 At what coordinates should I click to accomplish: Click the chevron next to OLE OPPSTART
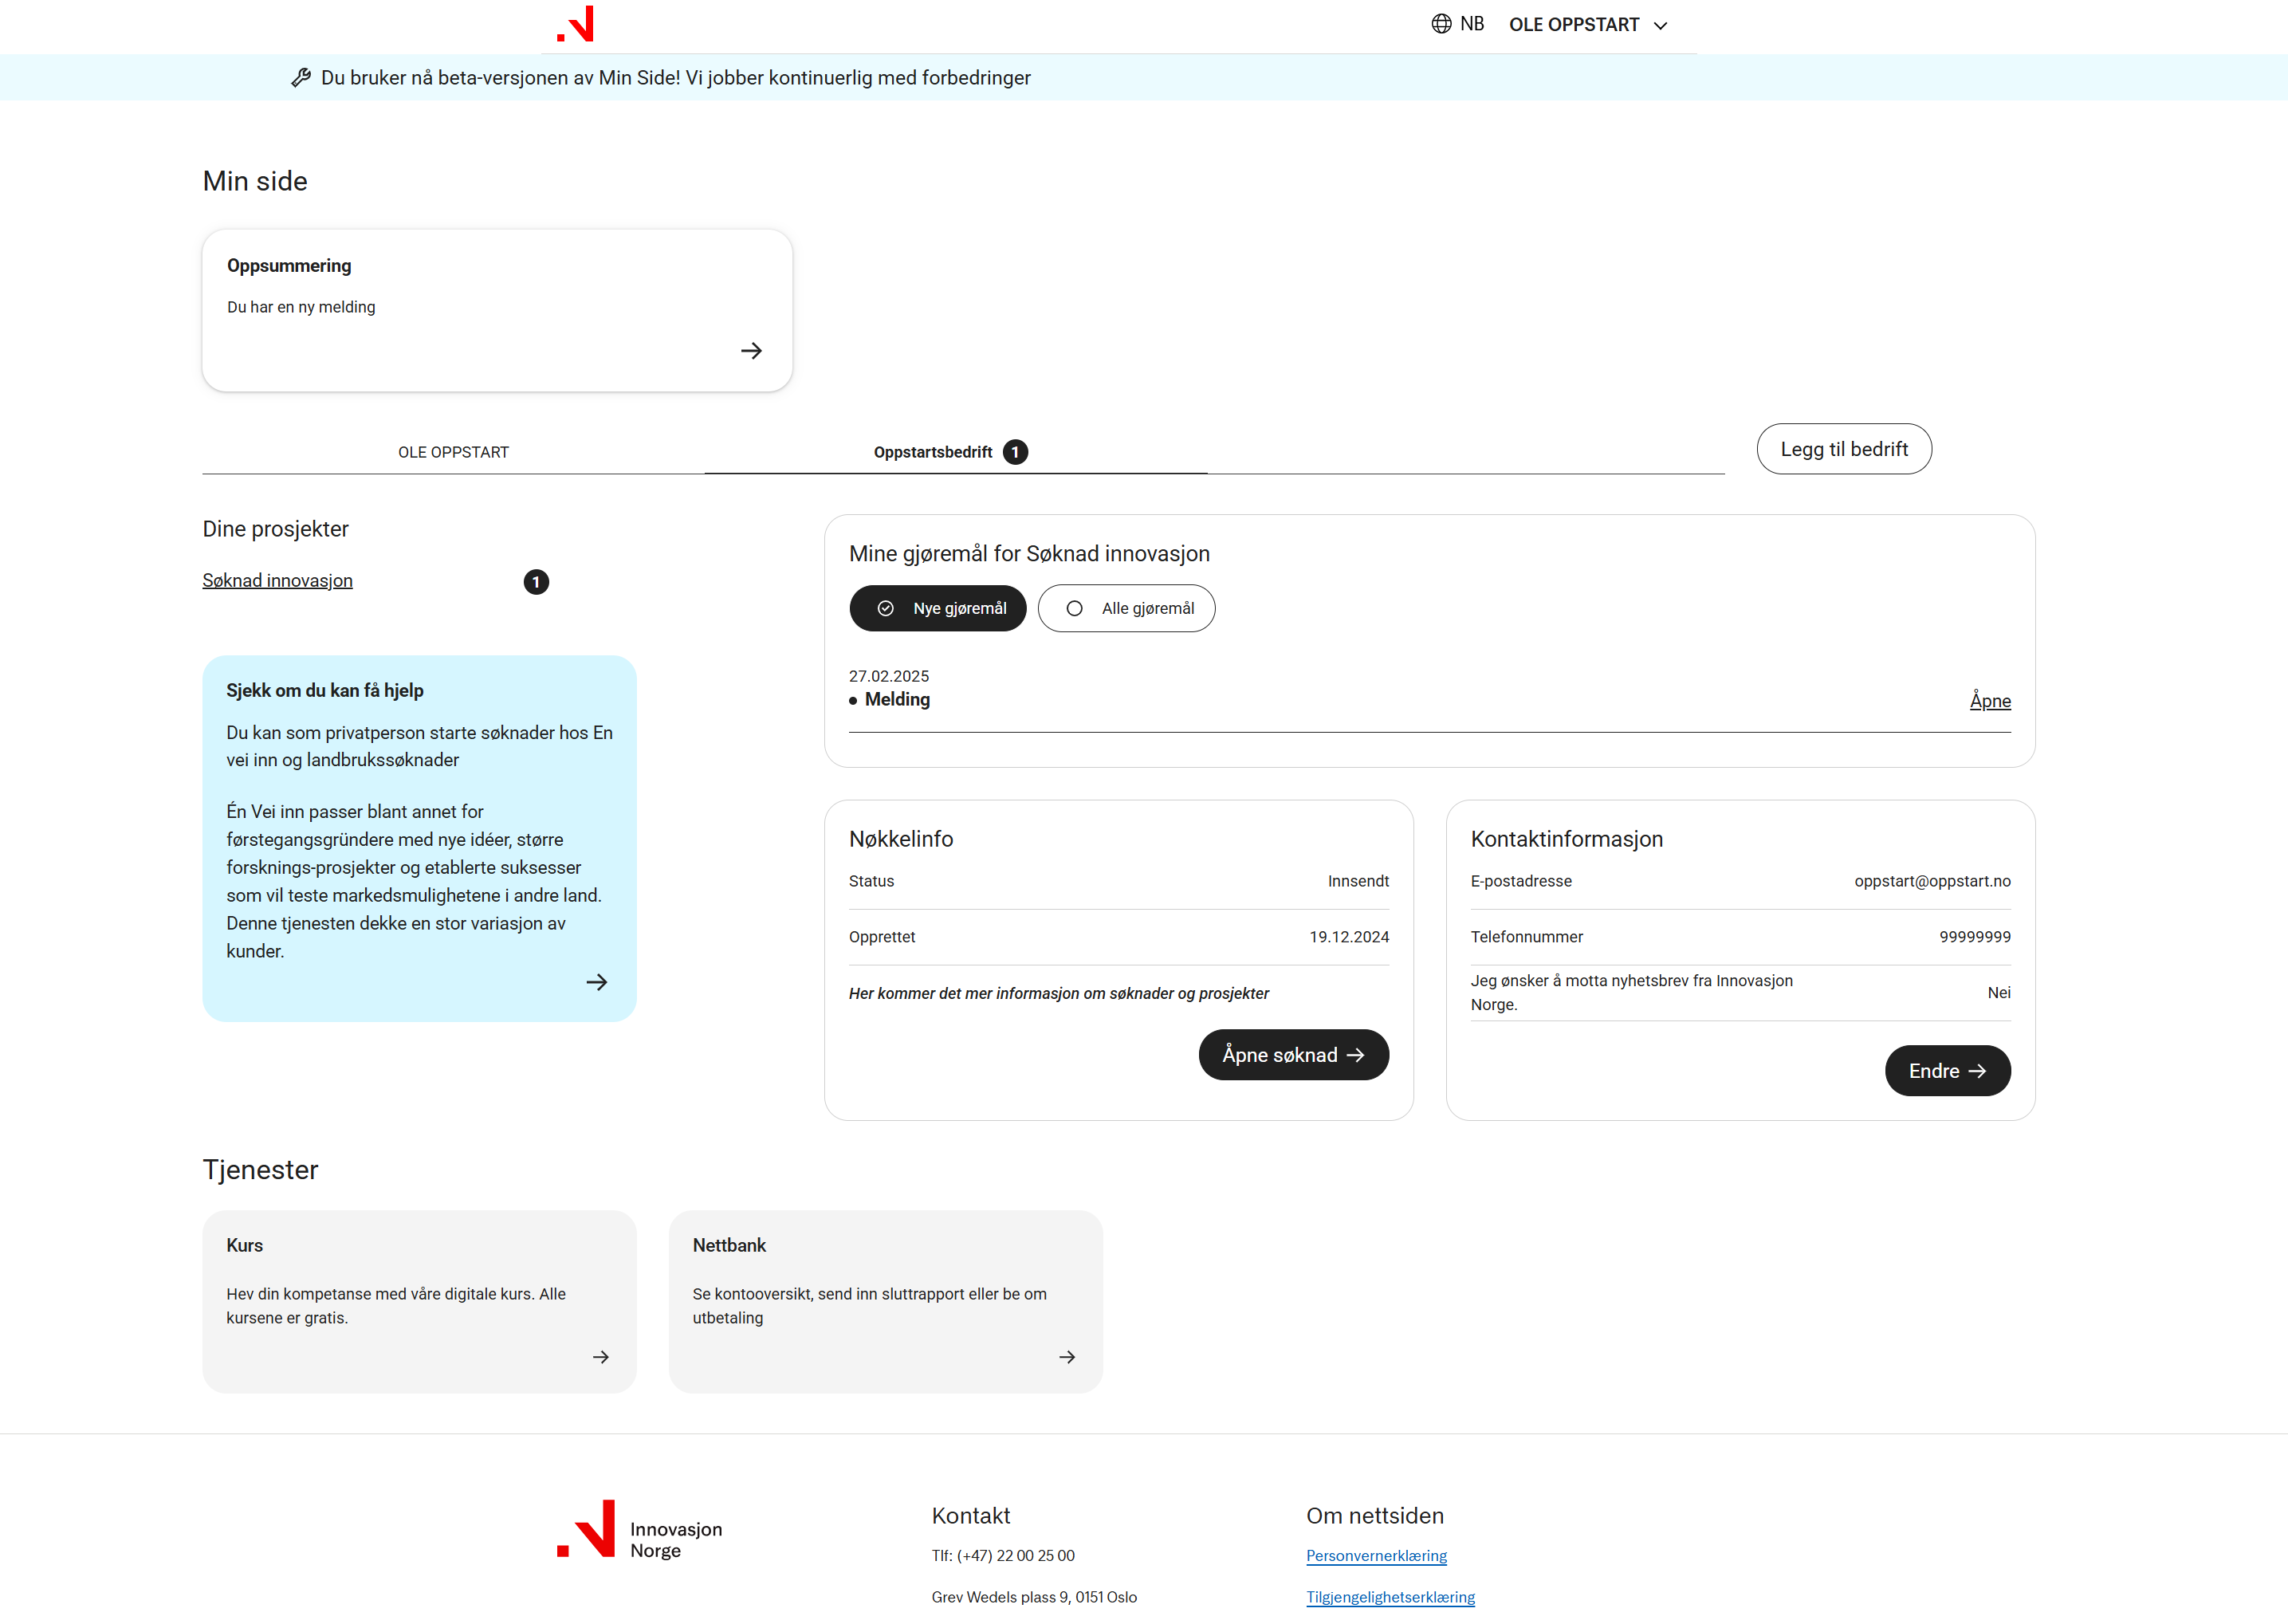[1660, 26]
